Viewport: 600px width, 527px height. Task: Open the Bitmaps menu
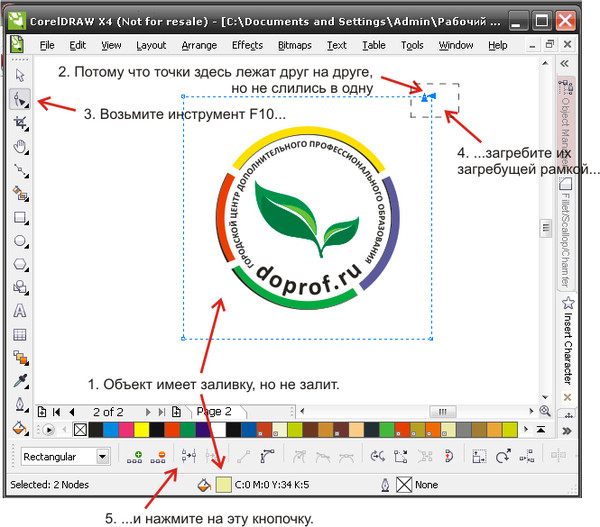[295, 45]
